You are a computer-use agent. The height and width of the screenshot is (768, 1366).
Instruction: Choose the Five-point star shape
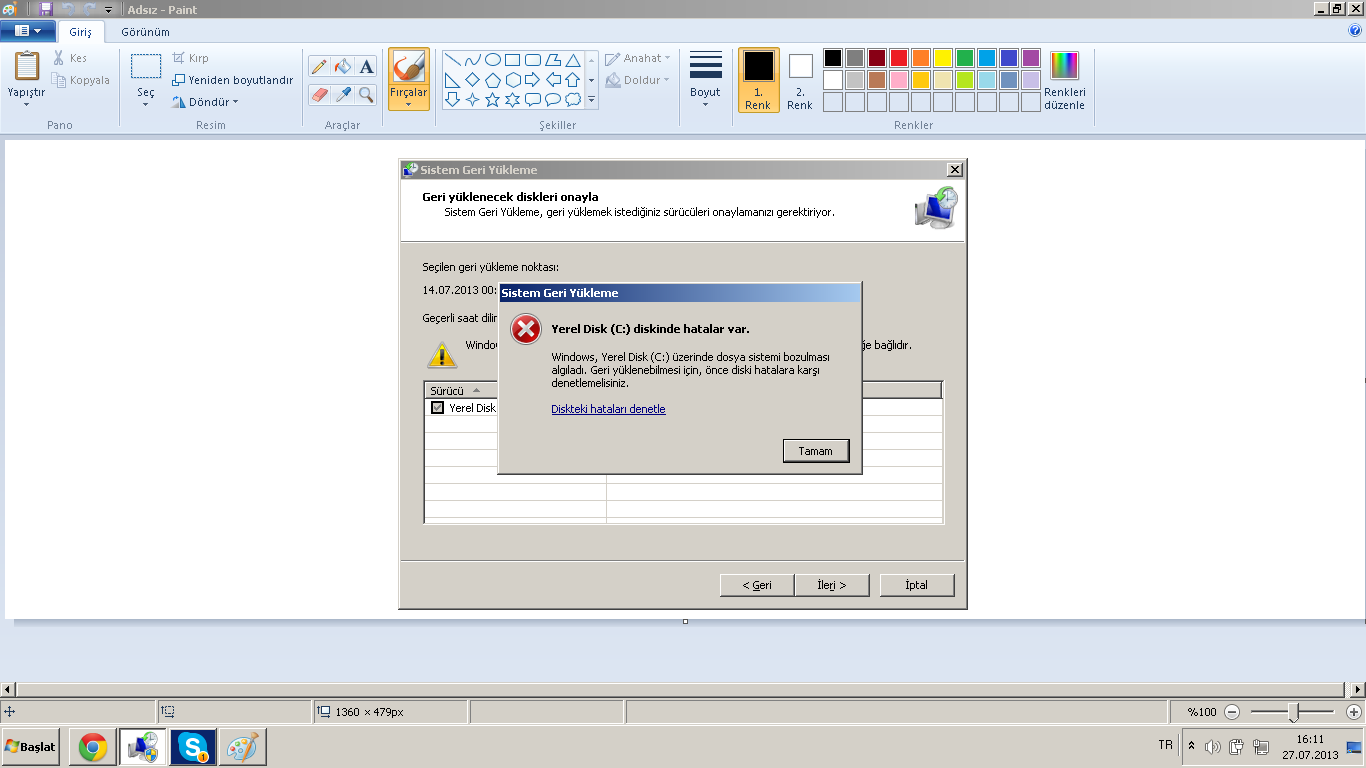492,99
